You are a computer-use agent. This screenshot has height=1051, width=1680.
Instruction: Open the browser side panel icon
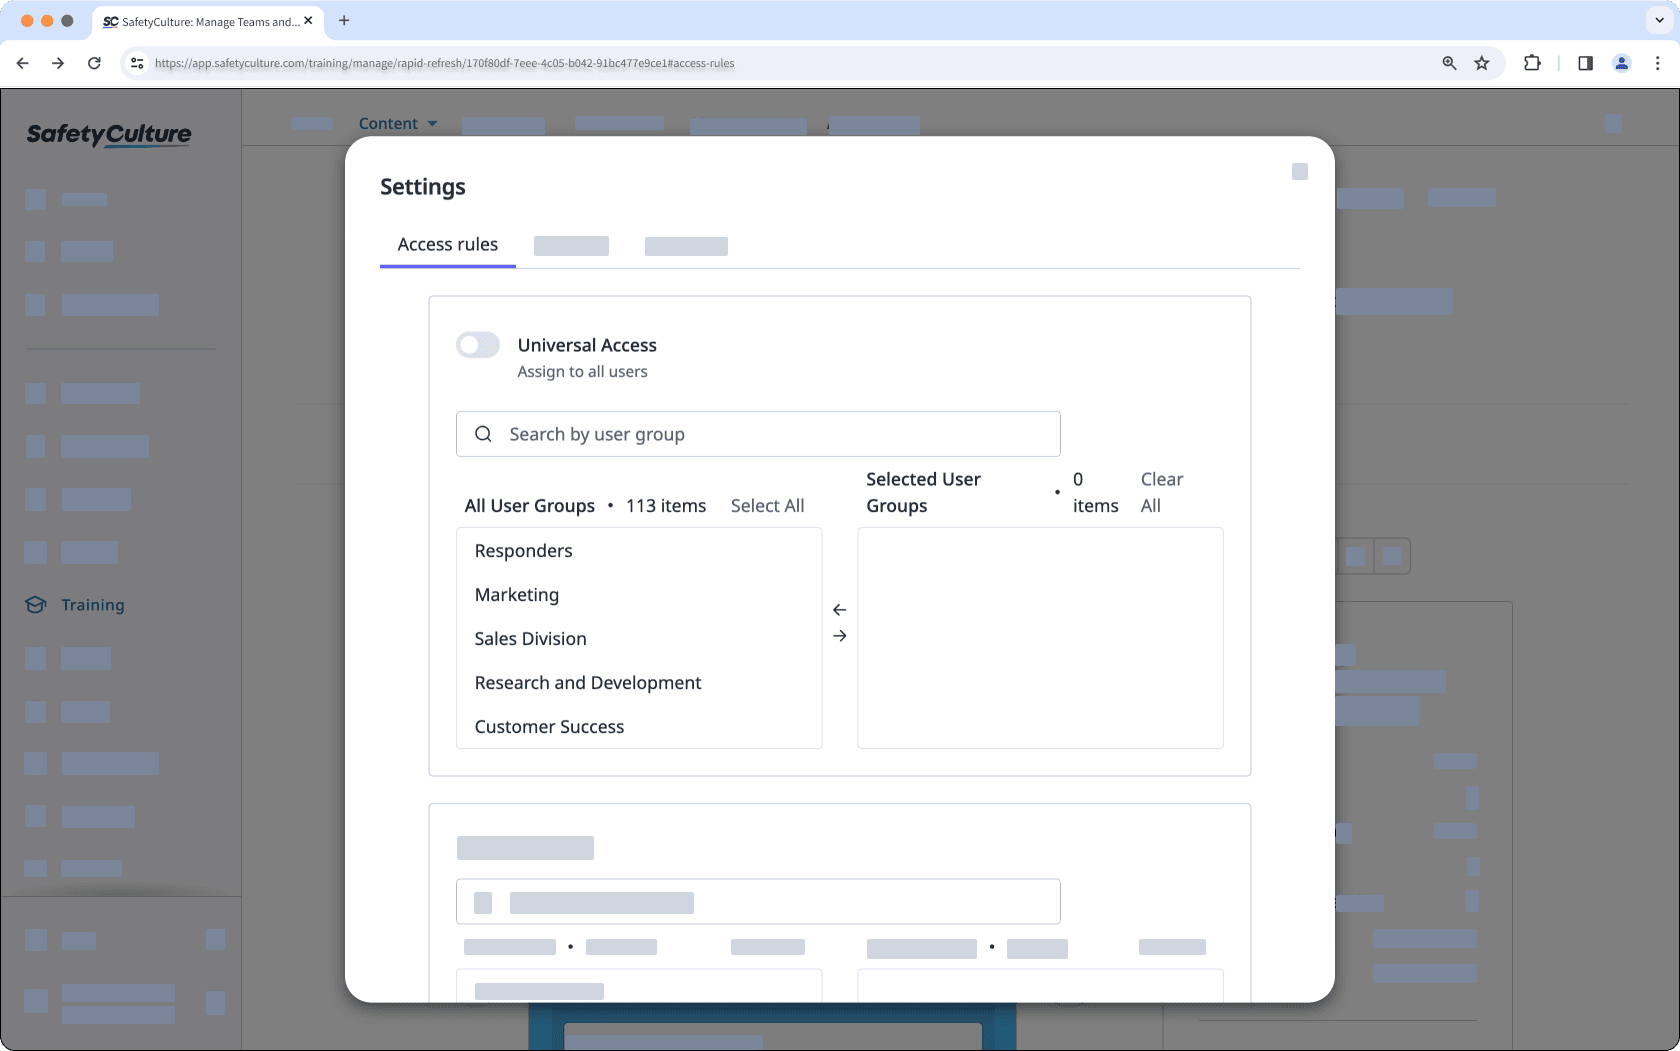click(1585, 63)
